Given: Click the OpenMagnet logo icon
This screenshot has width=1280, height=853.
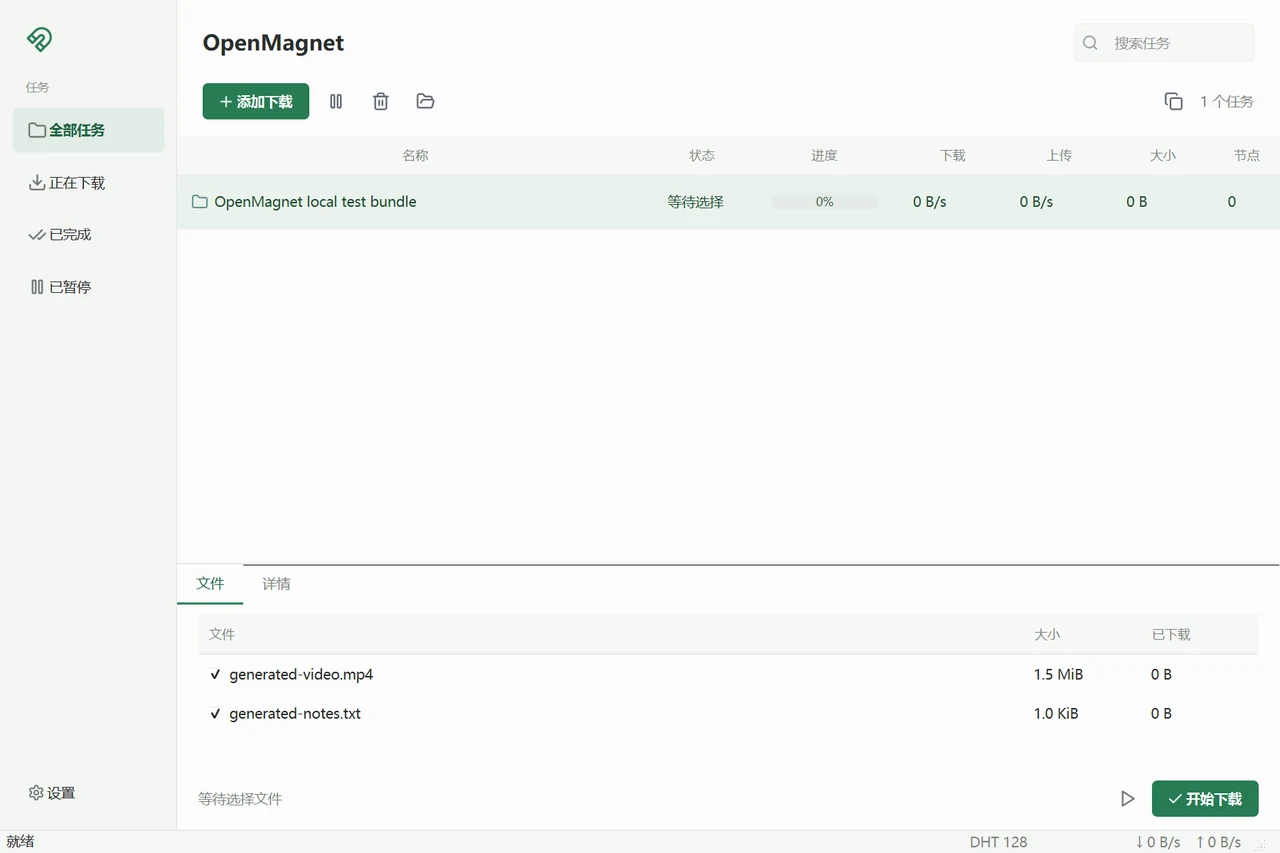Looking at the screenshot, I should [39, 39].
